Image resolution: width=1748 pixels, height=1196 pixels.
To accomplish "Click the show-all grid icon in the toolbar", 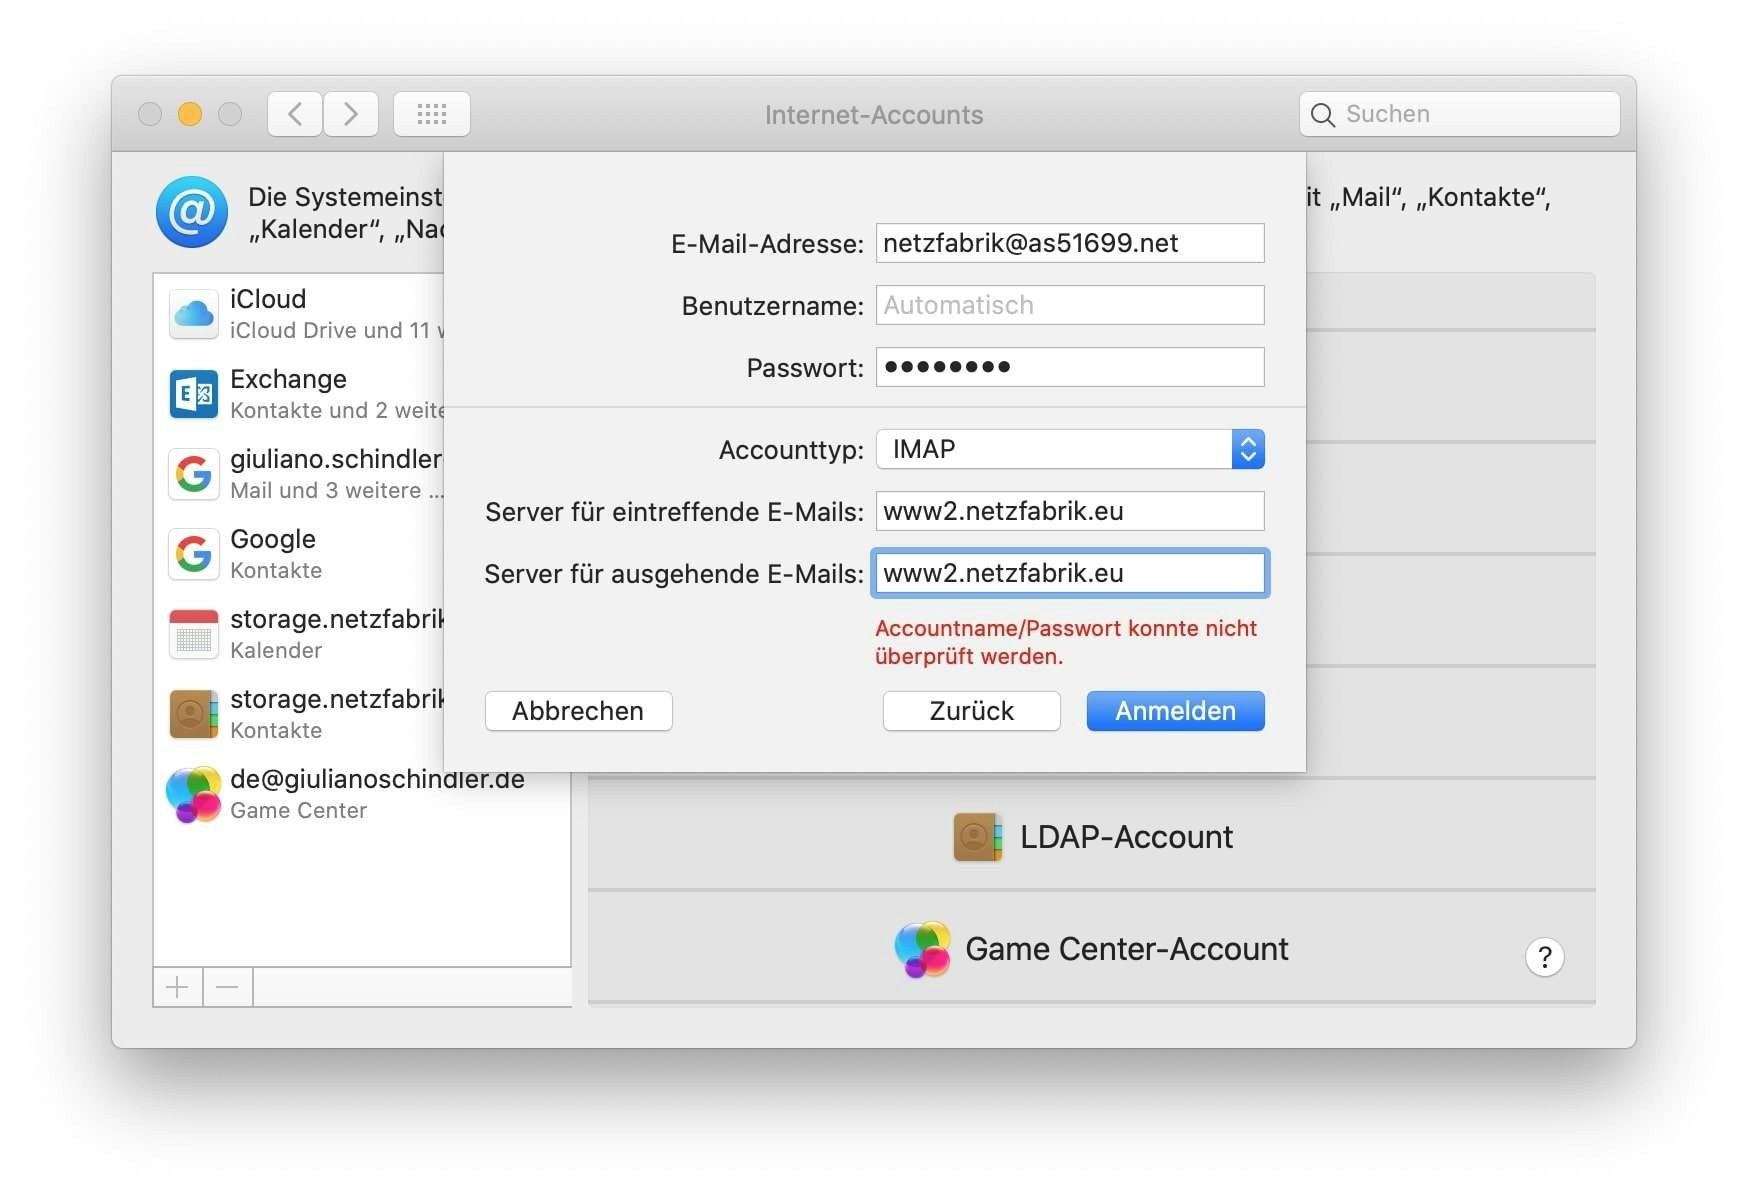I will point(432,114).
